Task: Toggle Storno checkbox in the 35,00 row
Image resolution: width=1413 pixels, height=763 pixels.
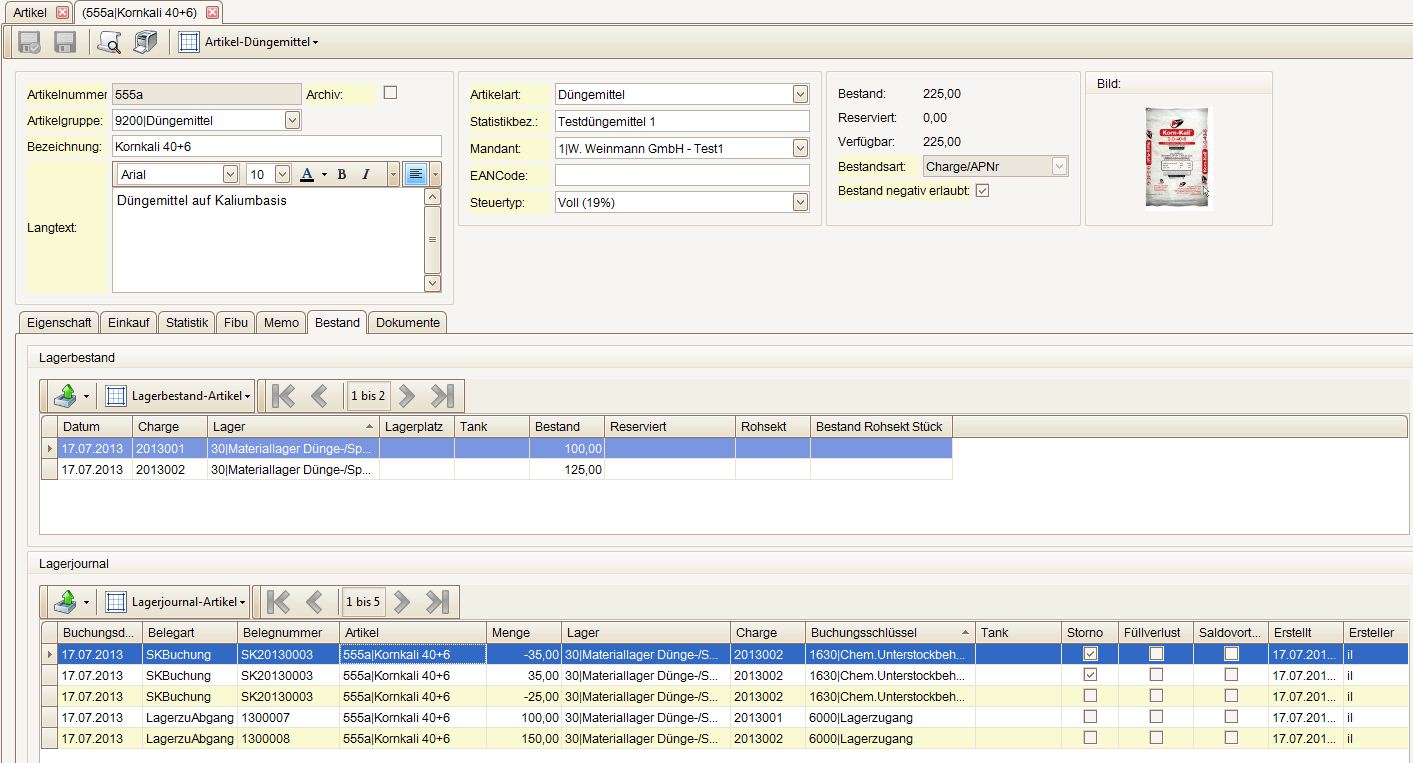Action: pyautogui.click(x=1090, y=675)
